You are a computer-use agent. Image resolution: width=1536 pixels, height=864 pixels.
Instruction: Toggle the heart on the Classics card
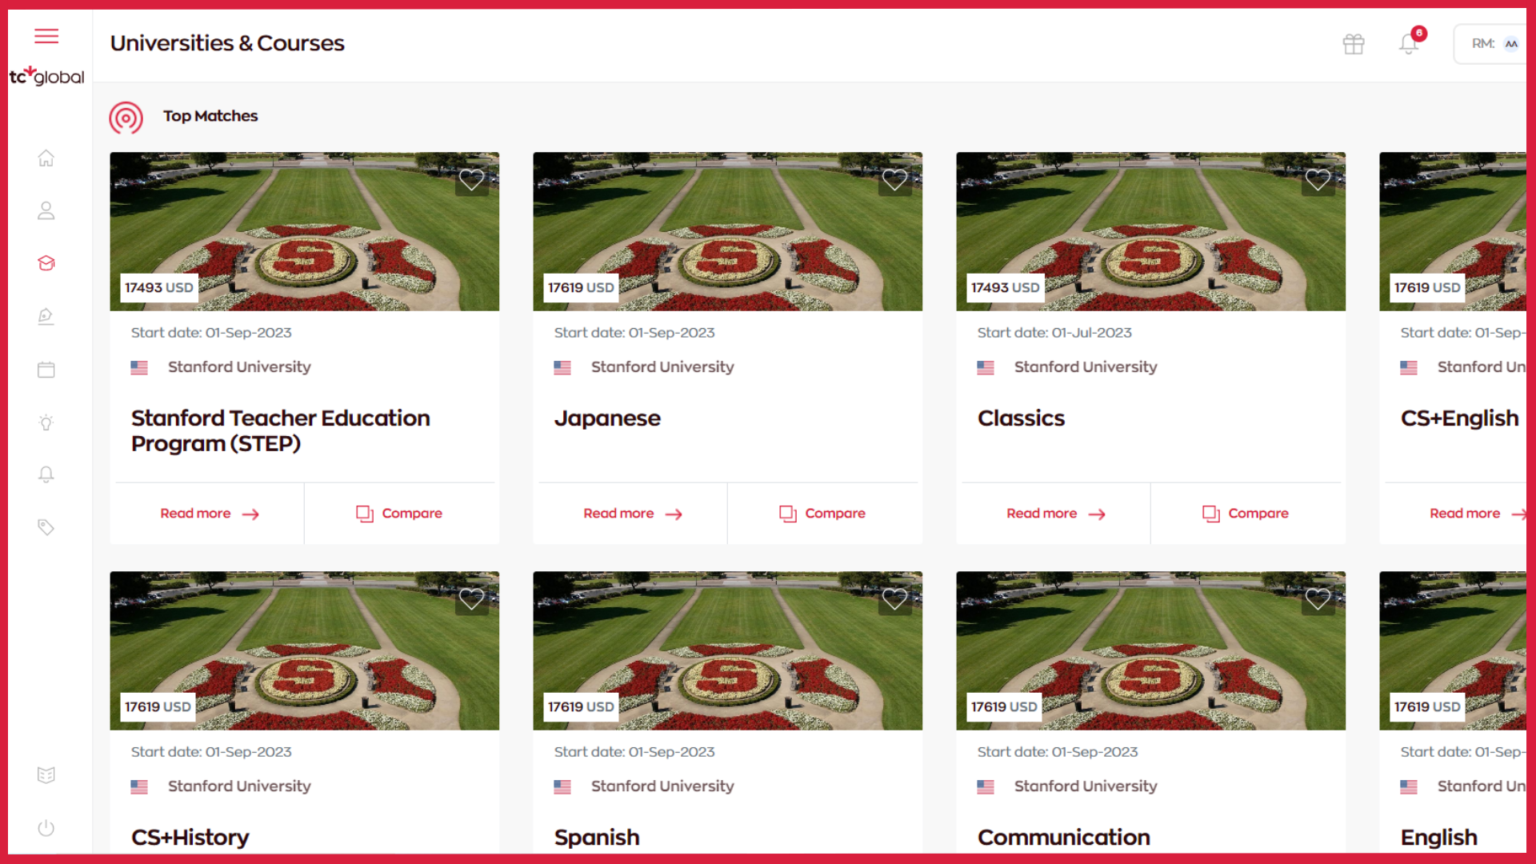tap(1317, 180)
